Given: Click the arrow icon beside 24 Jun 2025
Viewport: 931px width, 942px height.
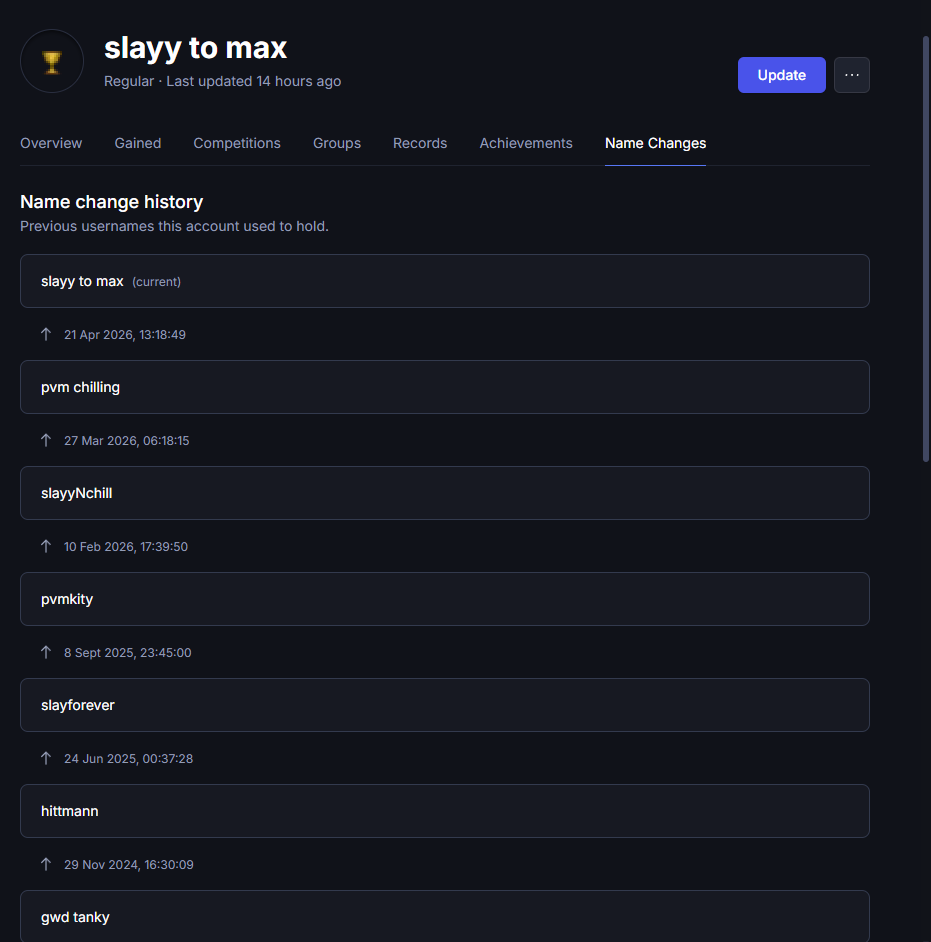Looking at the screenshot, I should click(46, 758).
